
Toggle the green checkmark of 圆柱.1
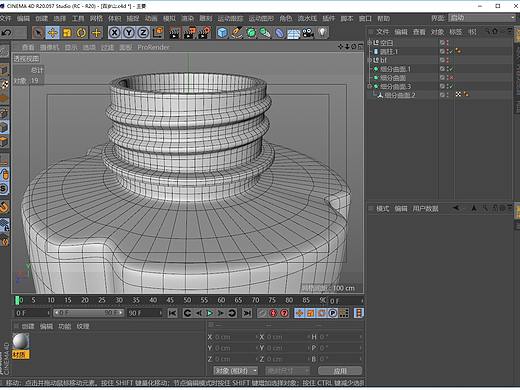[451, 51]
